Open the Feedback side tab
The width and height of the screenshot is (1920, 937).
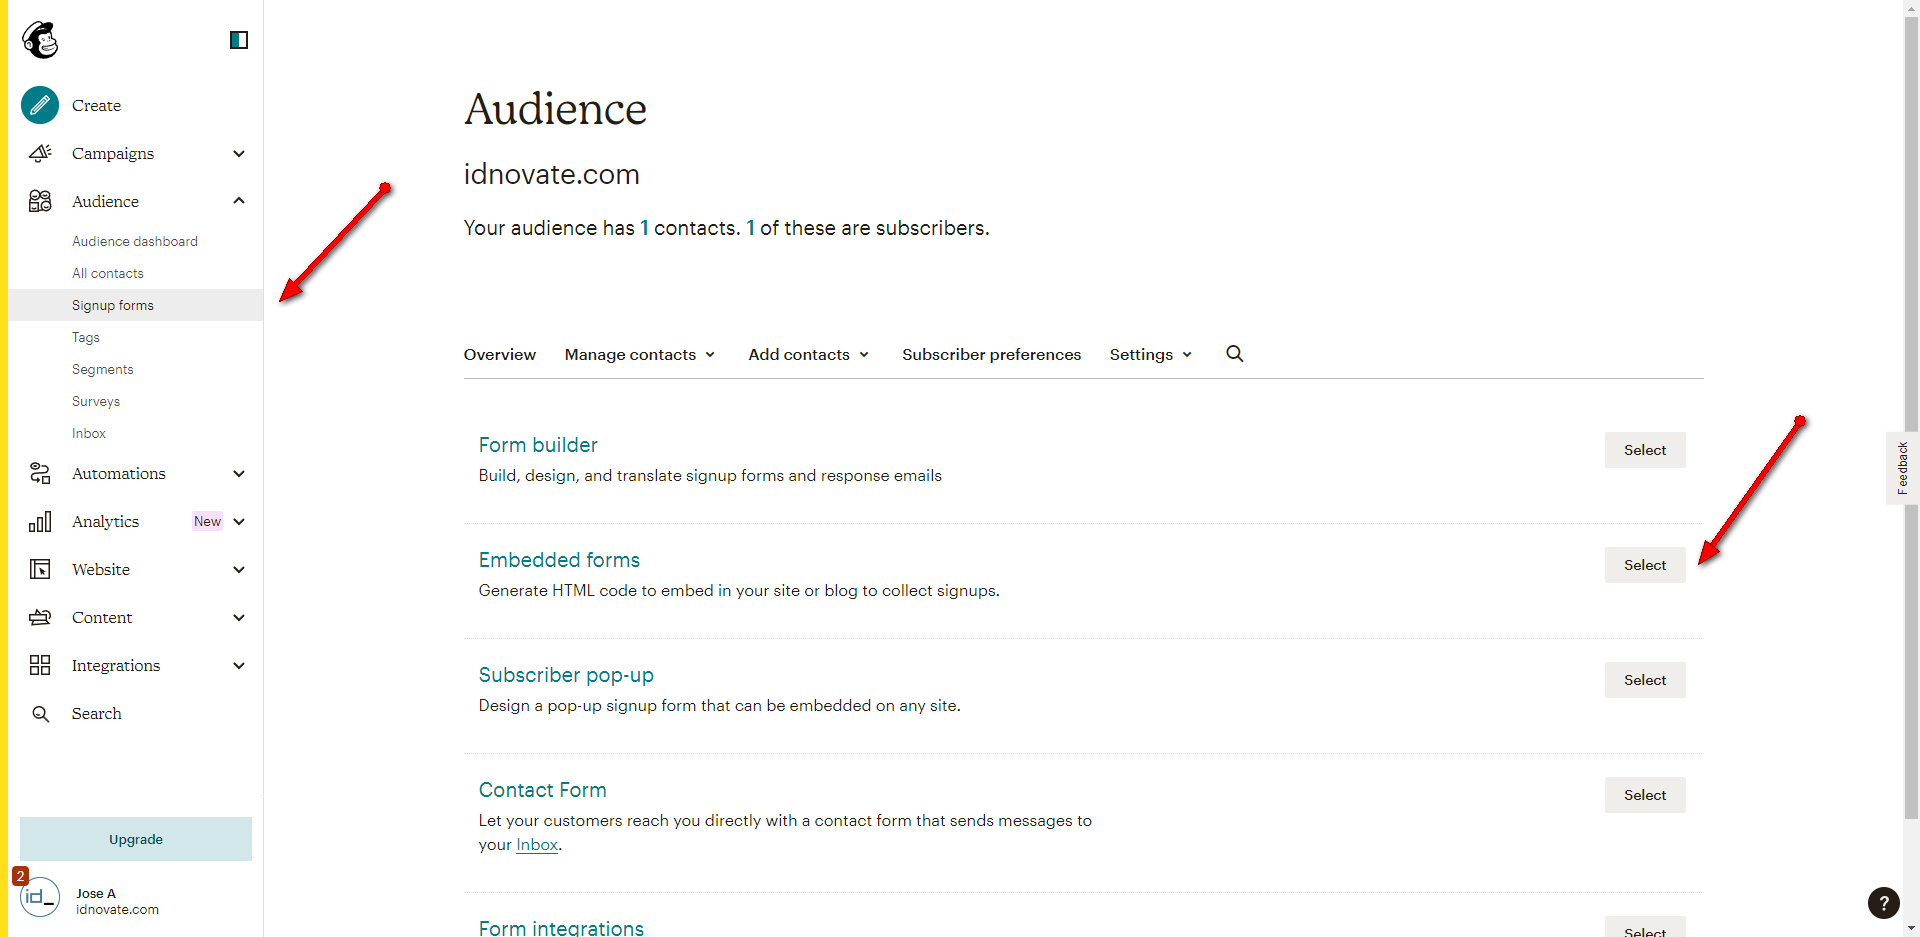[1902, 468]
